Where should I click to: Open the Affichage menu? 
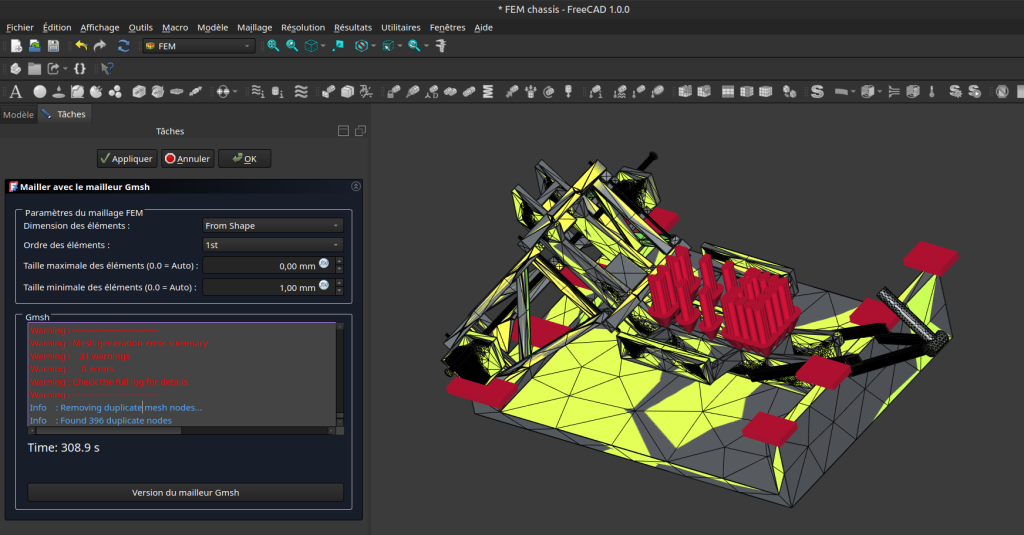click(99, 27)
